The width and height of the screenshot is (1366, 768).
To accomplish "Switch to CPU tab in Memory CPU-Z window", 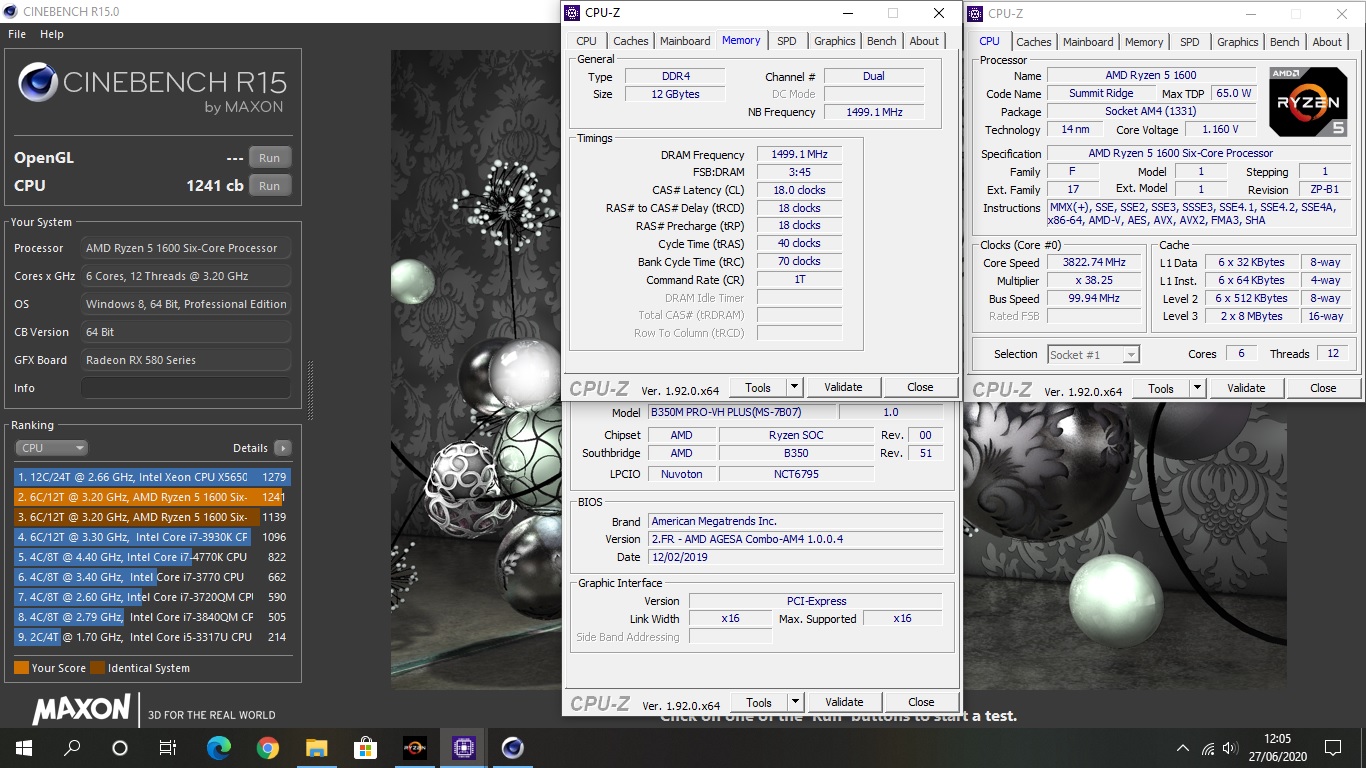I will click(586, 41).
